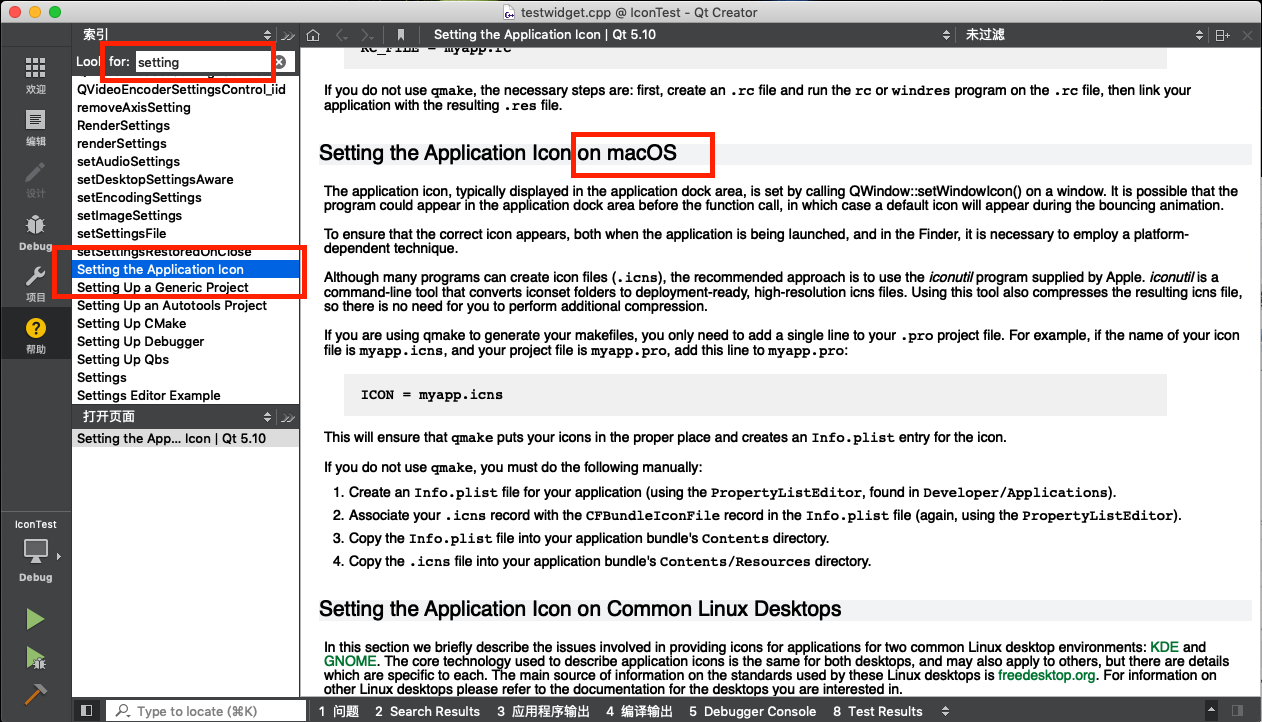
Task: Build the project using the hammer icon
Action: 35,694
